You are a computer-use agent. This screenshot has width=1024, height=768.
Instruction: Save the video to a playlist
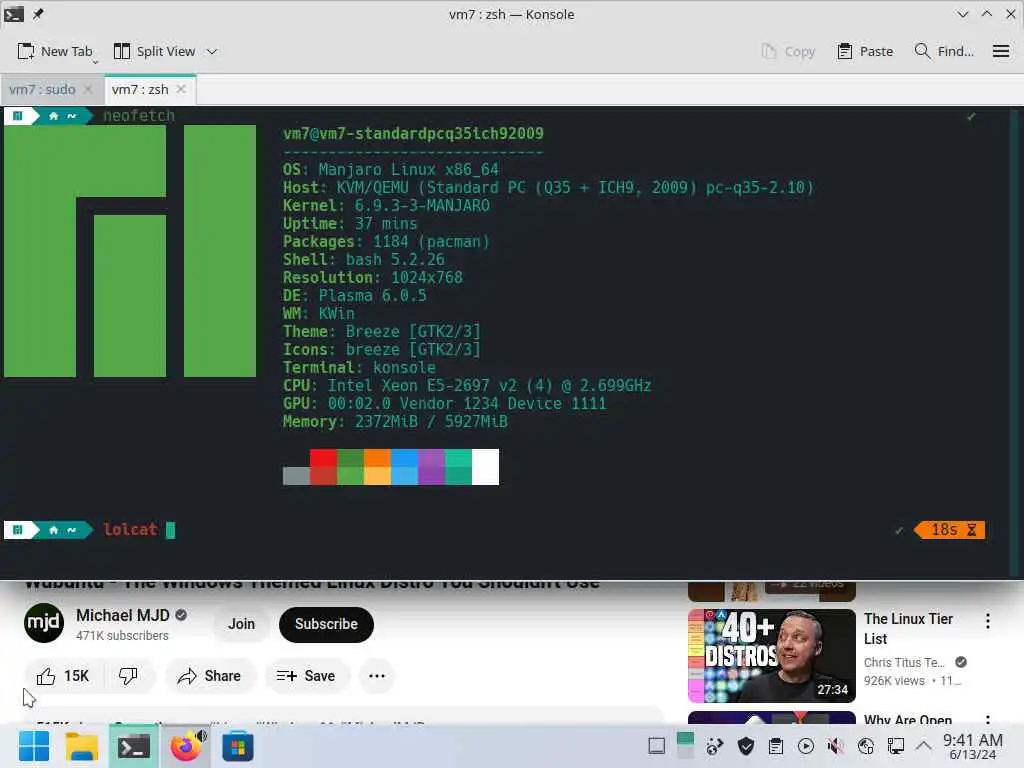(x=306, y=676)
